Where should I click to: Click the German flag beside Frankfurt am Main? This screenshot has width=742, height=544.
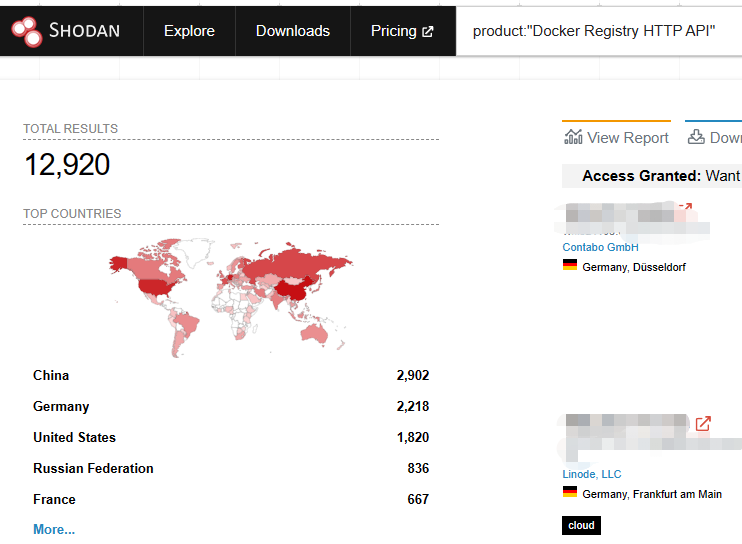coord(570,492)
